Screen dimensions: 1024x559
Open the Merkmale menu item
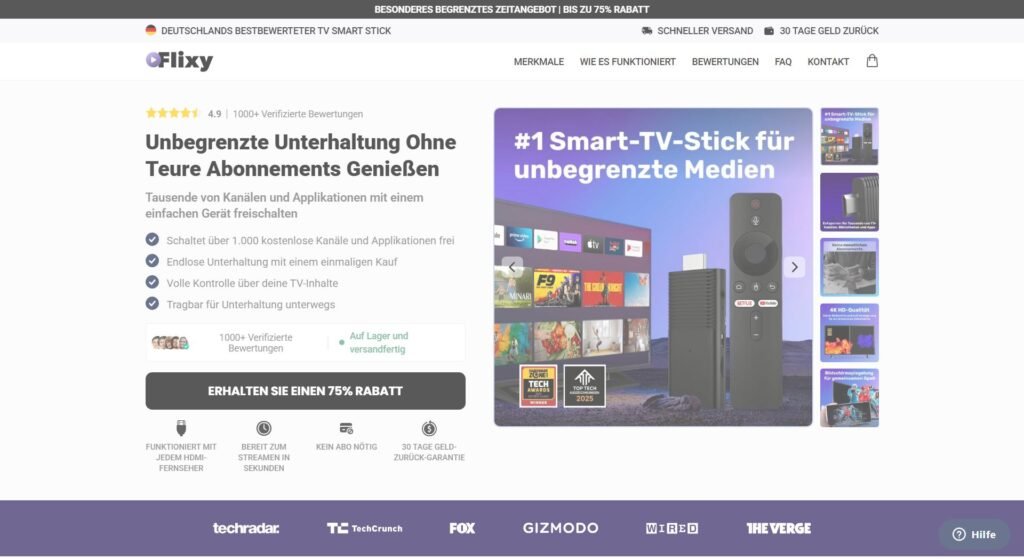point(539,62)
